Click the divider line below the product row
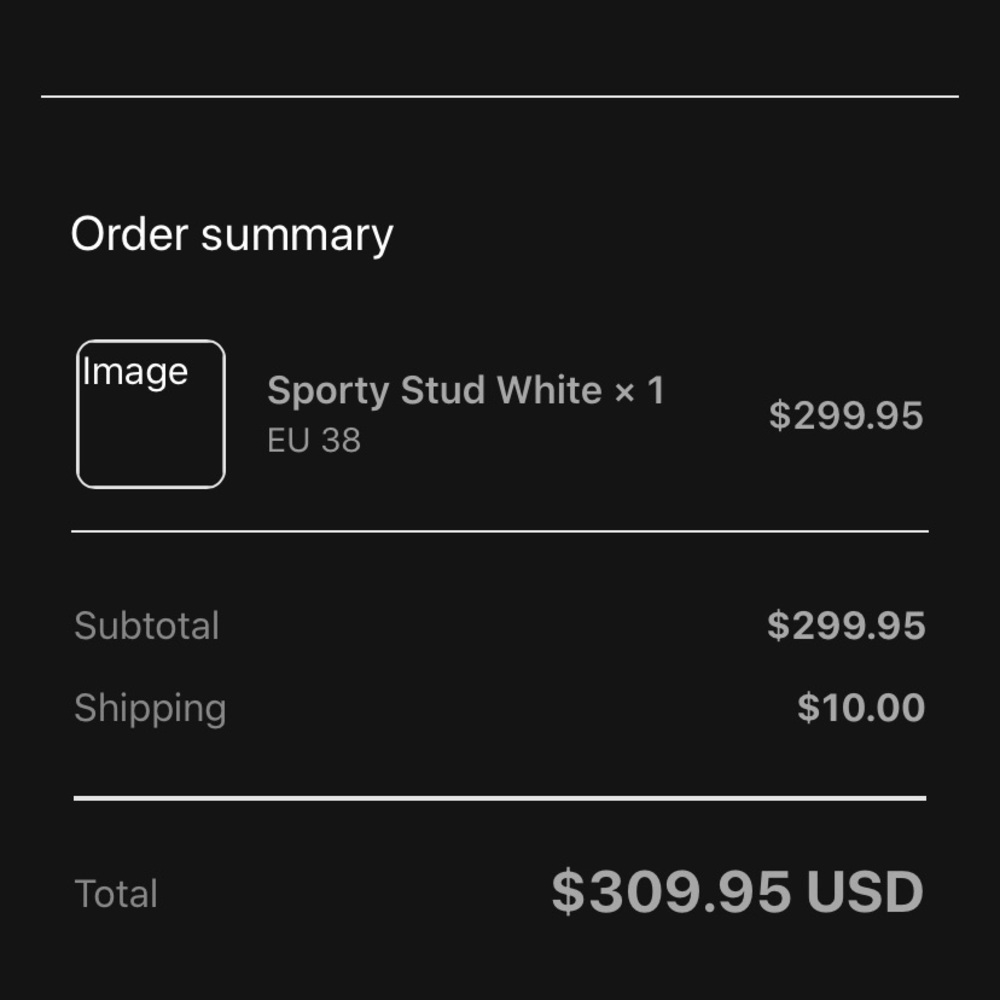 click(500, 531)
